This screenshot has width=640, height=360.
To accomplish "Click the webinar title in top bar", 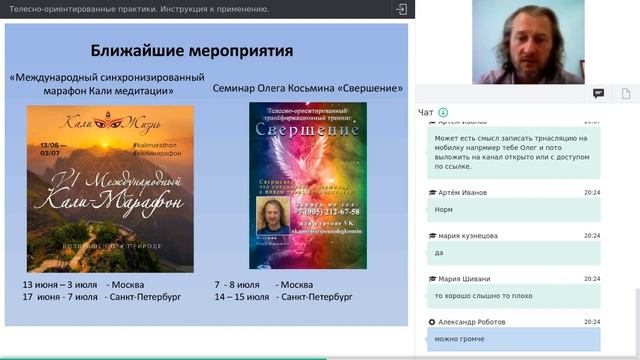I will pyautogui.click(x=139, y=9).
